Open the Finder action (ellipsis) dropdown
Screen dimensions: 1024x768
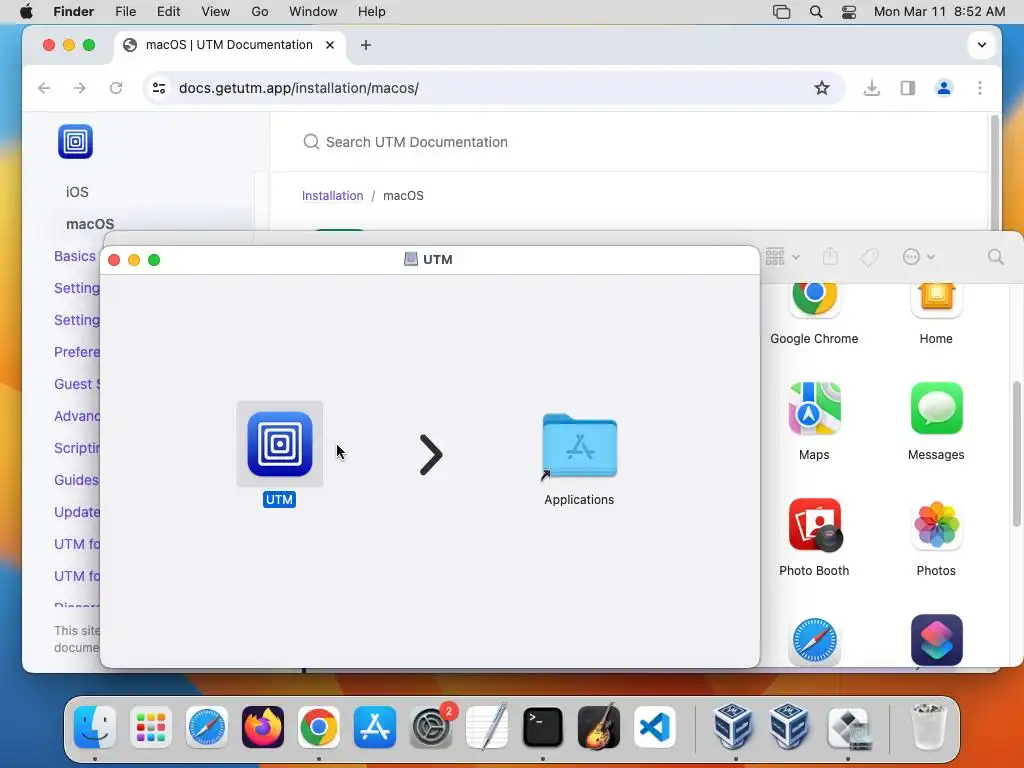coord(918,257)
